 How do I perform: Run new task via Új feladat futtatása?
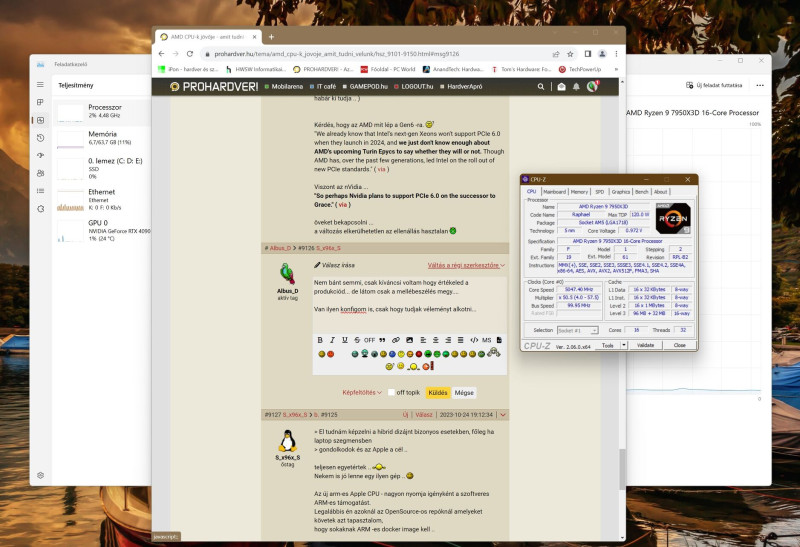click(714, 85)
